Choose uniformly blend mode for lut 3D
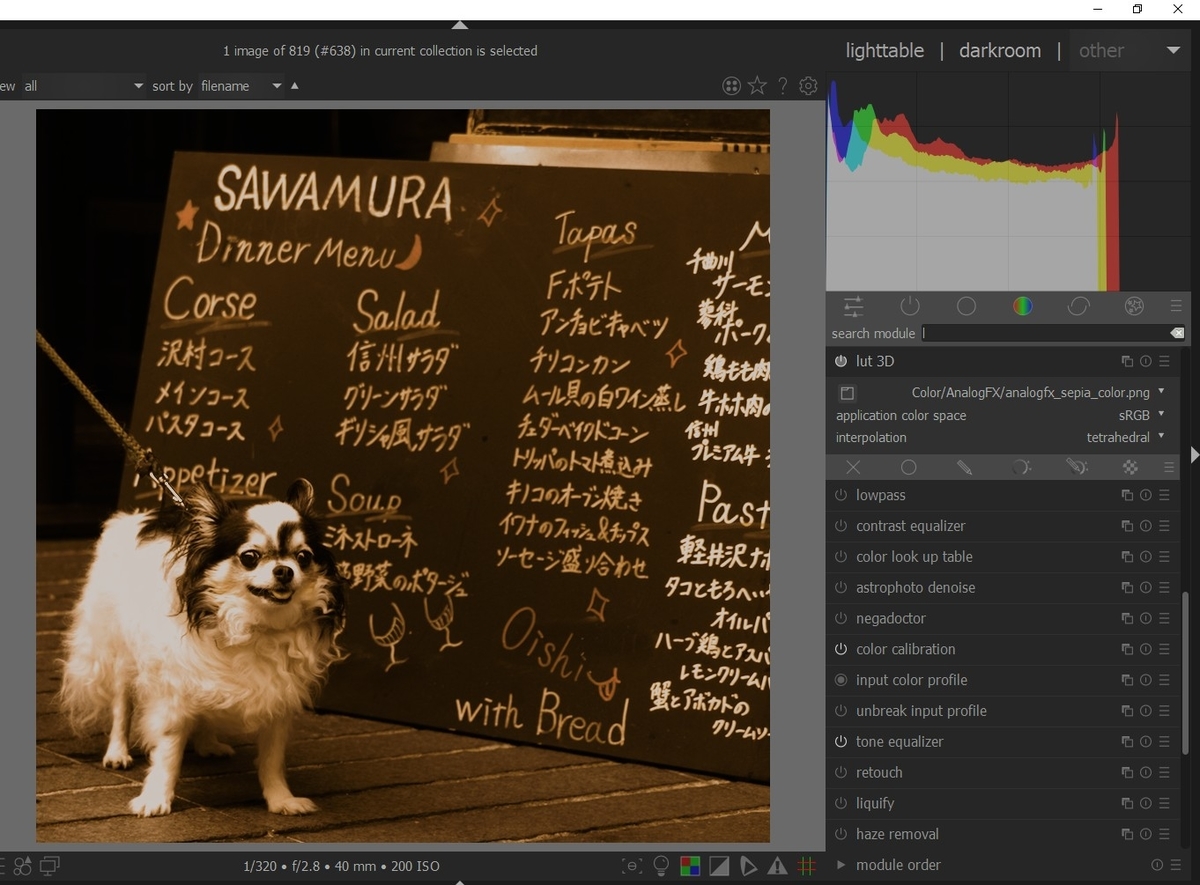This screenshot has width=1200, height=885. click(909, 467)
